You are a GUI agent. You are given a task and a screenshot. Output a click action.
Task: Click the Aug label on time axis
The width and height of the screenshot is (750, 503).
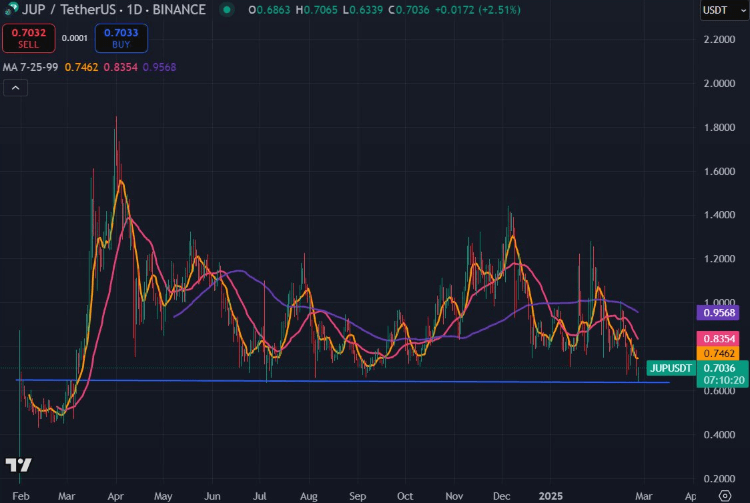(x=309, y=496)
